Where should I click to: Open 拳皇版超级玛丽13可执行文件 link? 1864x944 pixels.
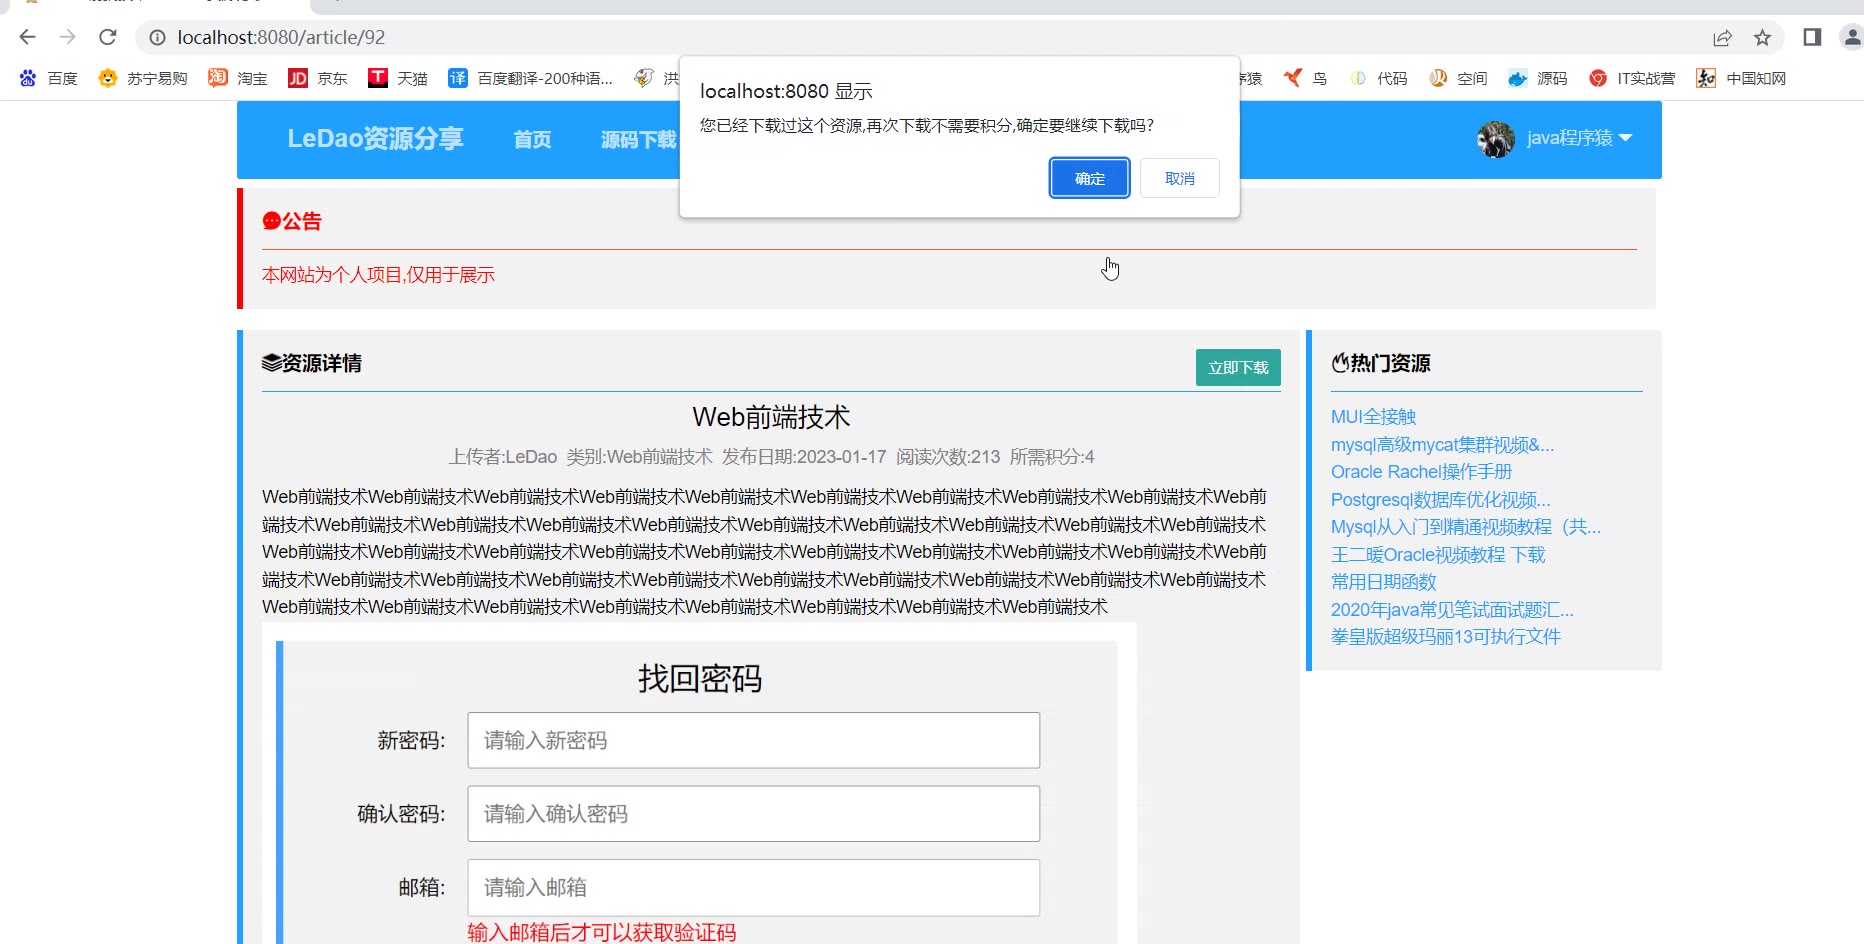(1445, 636)
